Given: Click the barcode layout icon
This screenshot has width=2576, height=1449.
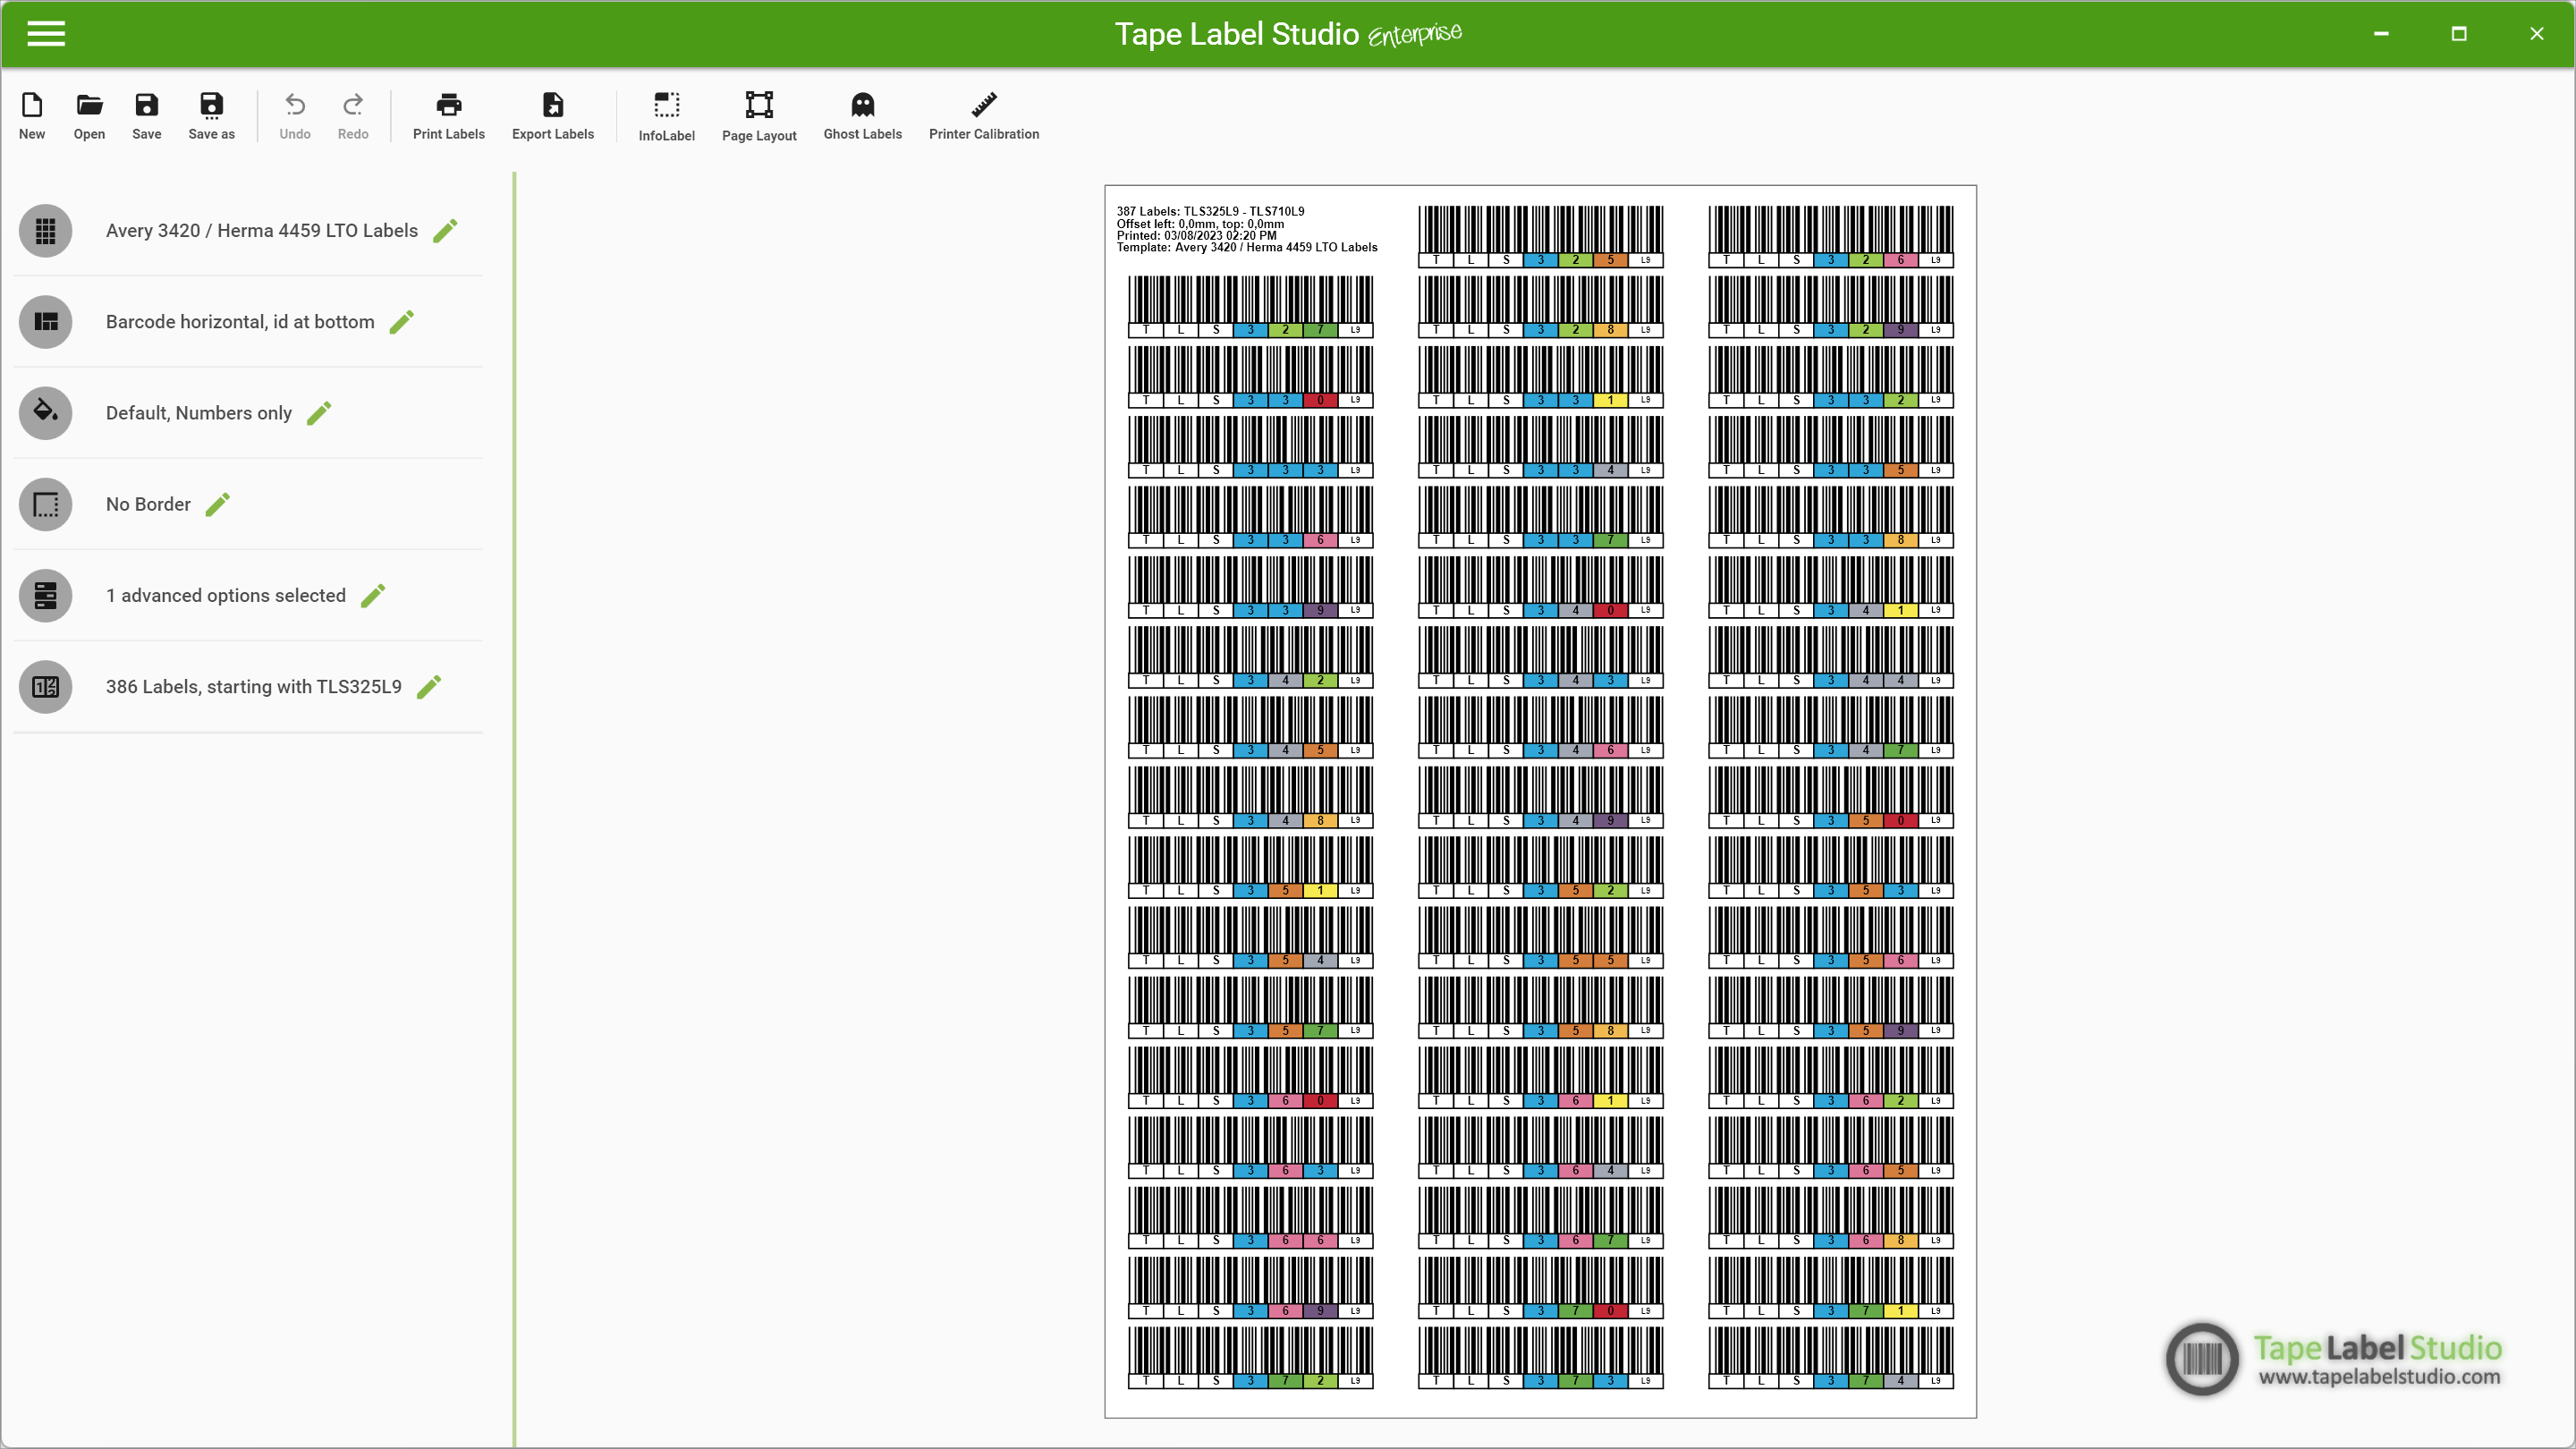Looking at the screenshot, I should pos(45,322).
